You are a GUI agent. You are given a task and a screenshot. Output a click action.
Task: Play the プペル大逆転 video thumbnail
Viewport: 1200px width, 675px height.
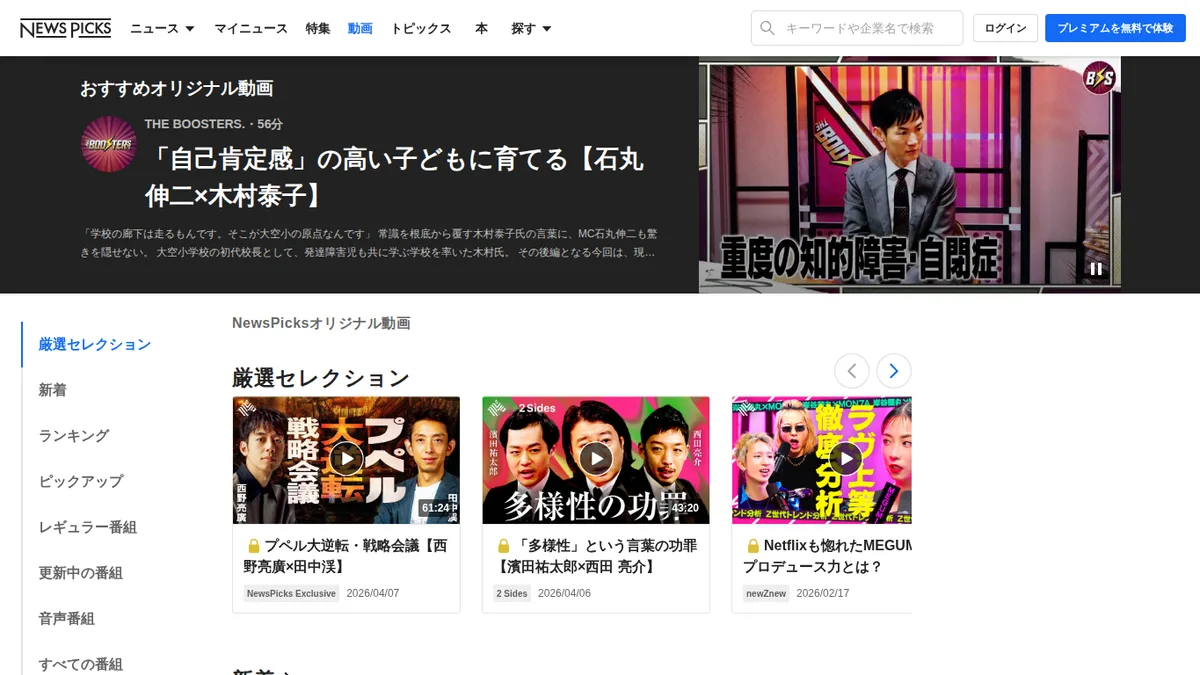pos(346,460)
